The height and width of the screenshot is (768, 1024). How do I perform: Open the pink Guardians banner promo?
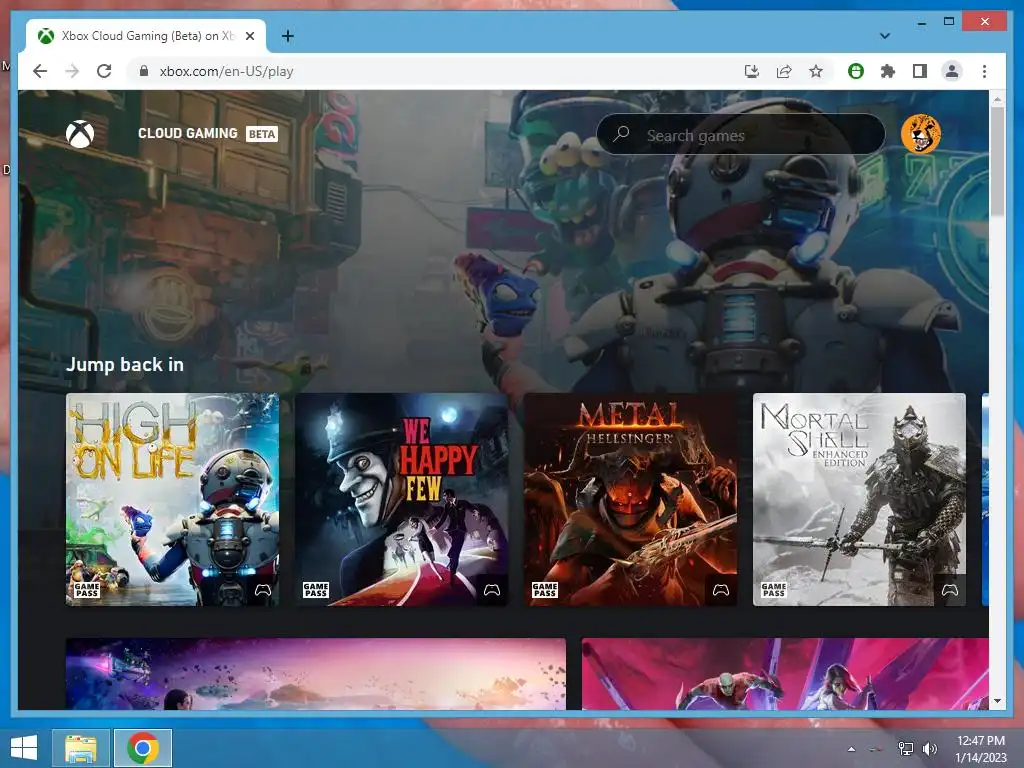786,674
